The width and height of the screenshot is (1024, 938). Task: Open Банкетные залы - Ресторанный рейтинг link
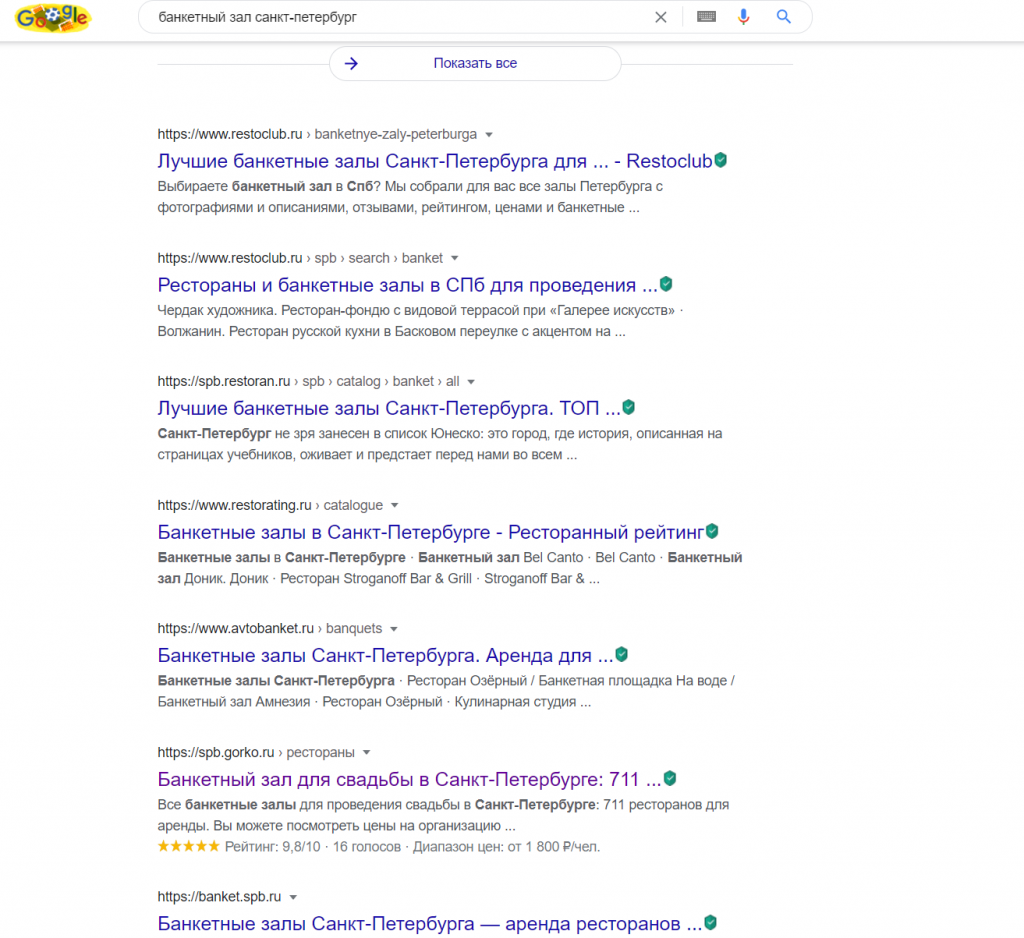pos(430,532)
